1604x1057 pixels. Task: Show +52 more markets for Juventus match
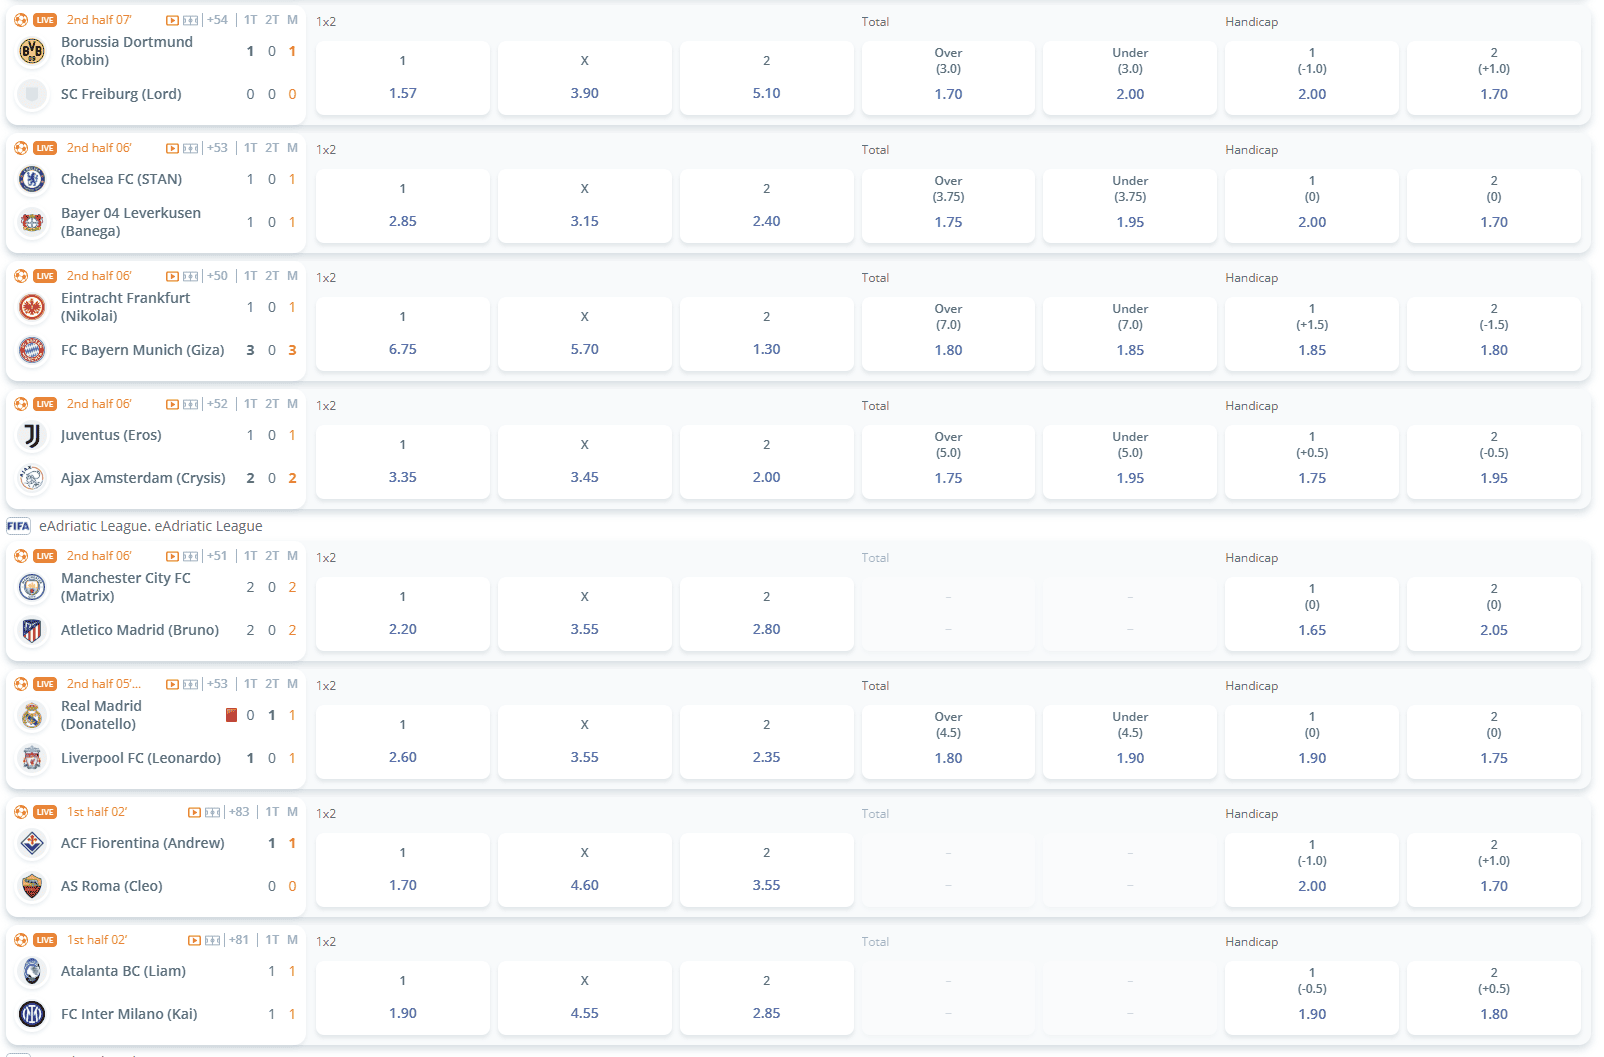[217, 404]
